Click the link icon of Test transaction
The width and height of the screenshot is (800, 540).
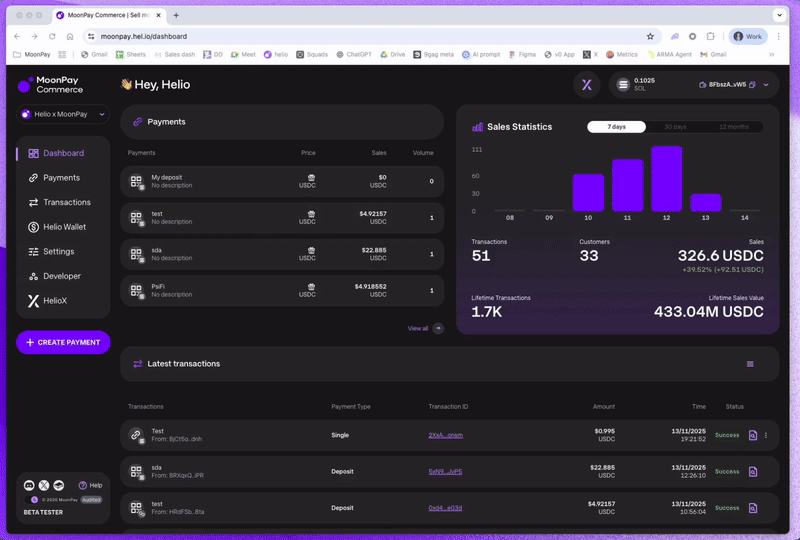(136, 435)
